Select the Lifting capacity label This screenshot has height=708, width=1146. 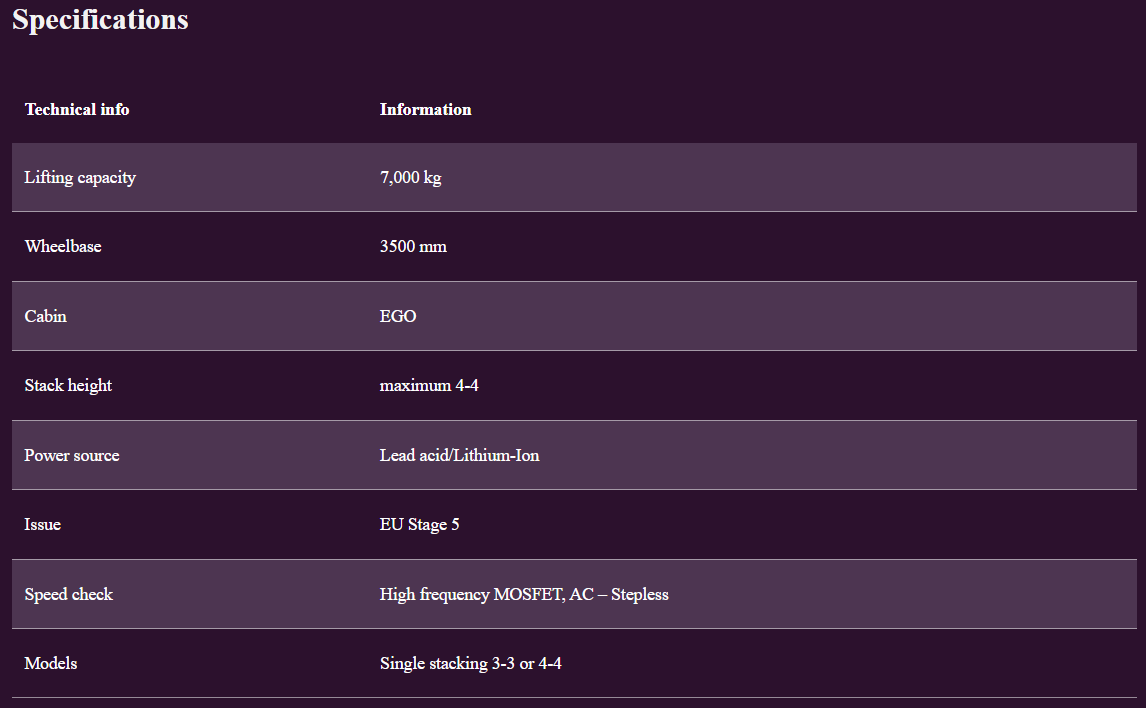(80, 178)
